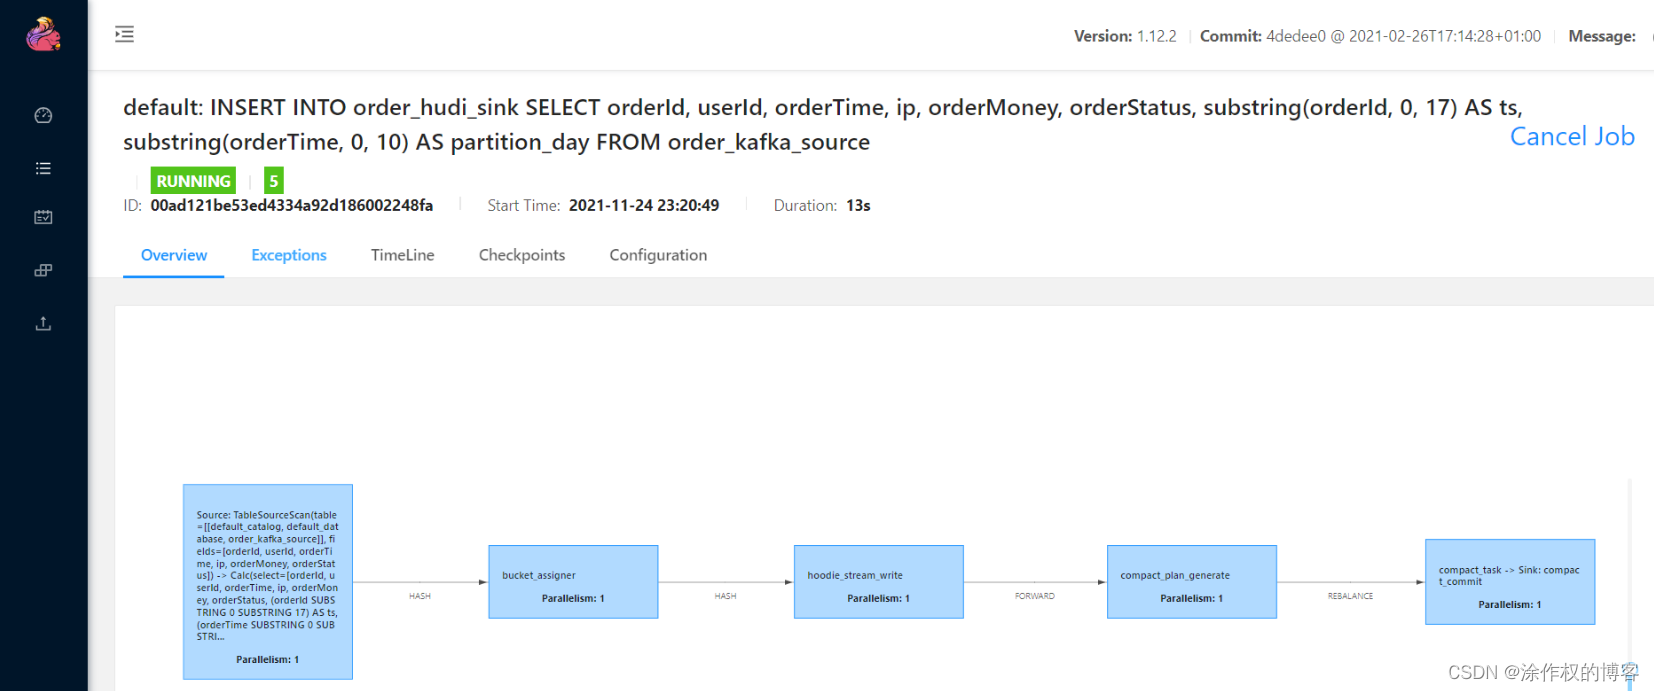
Task: Switch to the Overview tab
Action: pos(174,255)
